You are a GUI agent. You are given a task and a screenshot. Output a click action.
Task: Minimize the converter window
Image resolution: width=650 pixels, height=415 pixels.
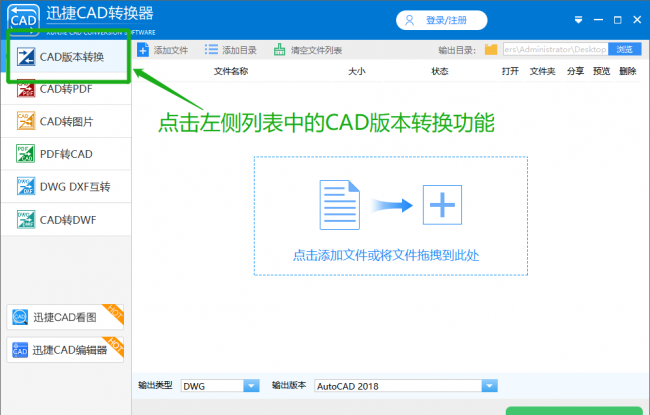pyautogui.click(x=598, y=20)
